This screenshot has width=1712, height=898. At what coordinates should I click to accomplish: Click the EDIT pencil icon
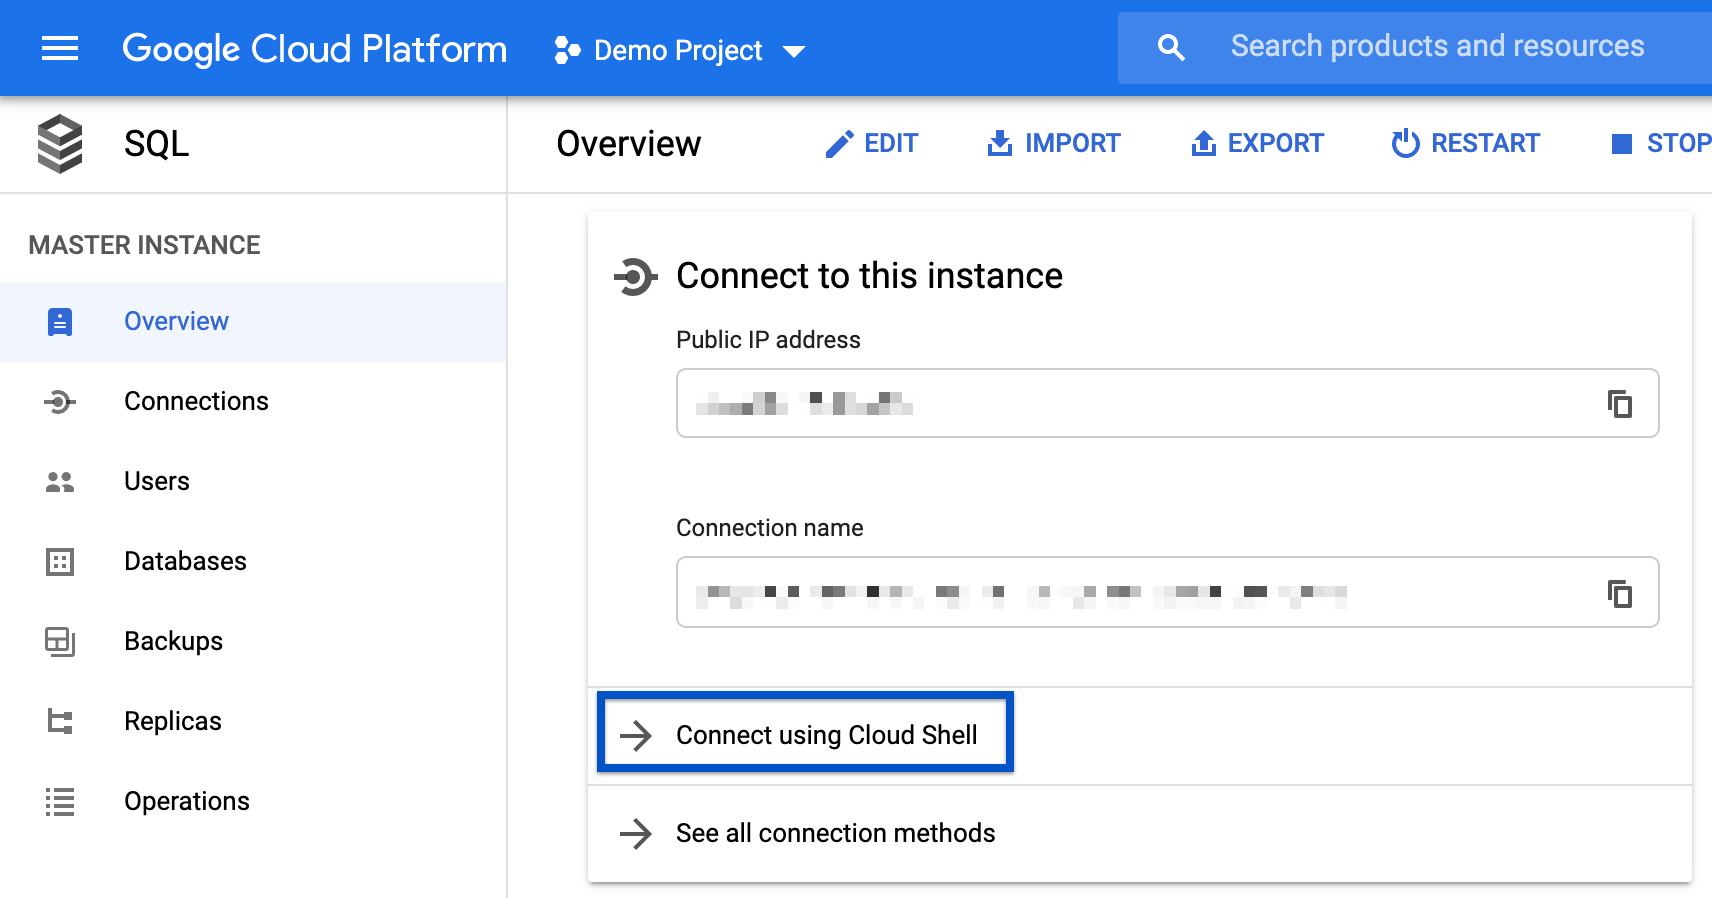coord(839,144)
